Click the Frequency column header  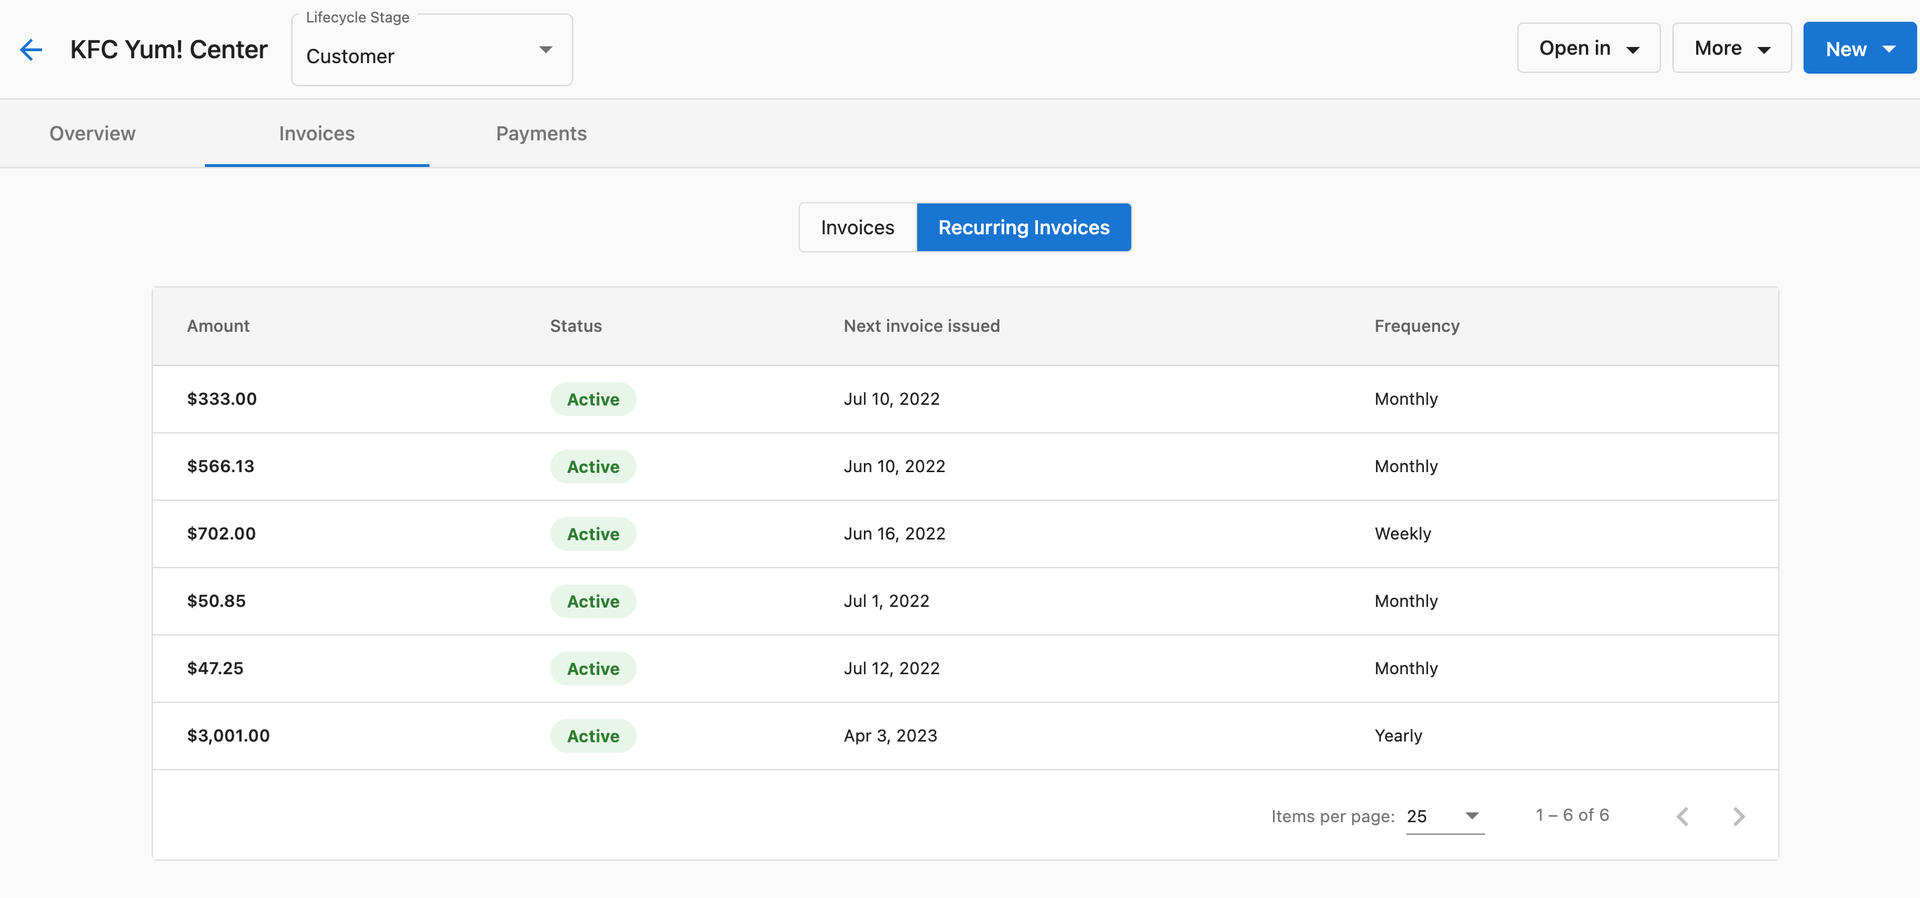(x=1417, y=326)
